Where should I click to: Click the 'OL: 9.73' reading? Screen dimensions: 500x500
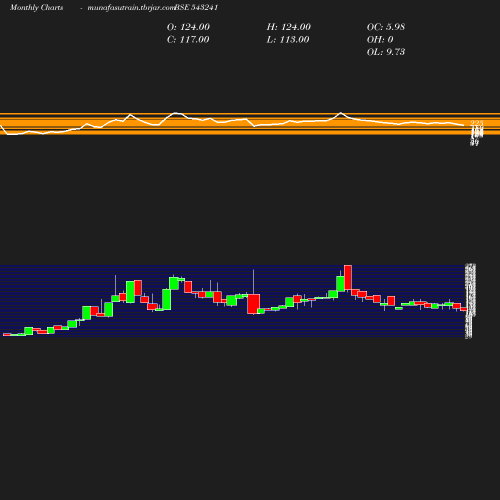pos(386,52)
